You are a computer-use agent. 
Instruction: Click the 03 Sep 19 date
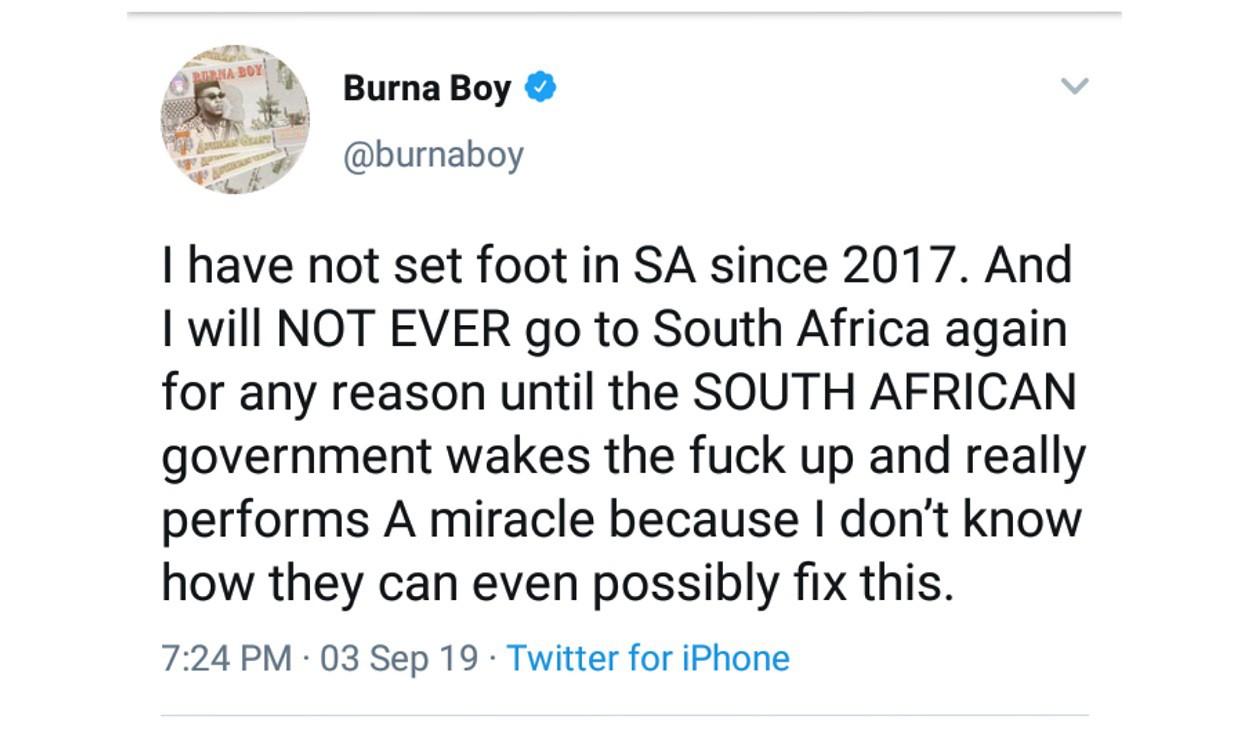[400, 658]
